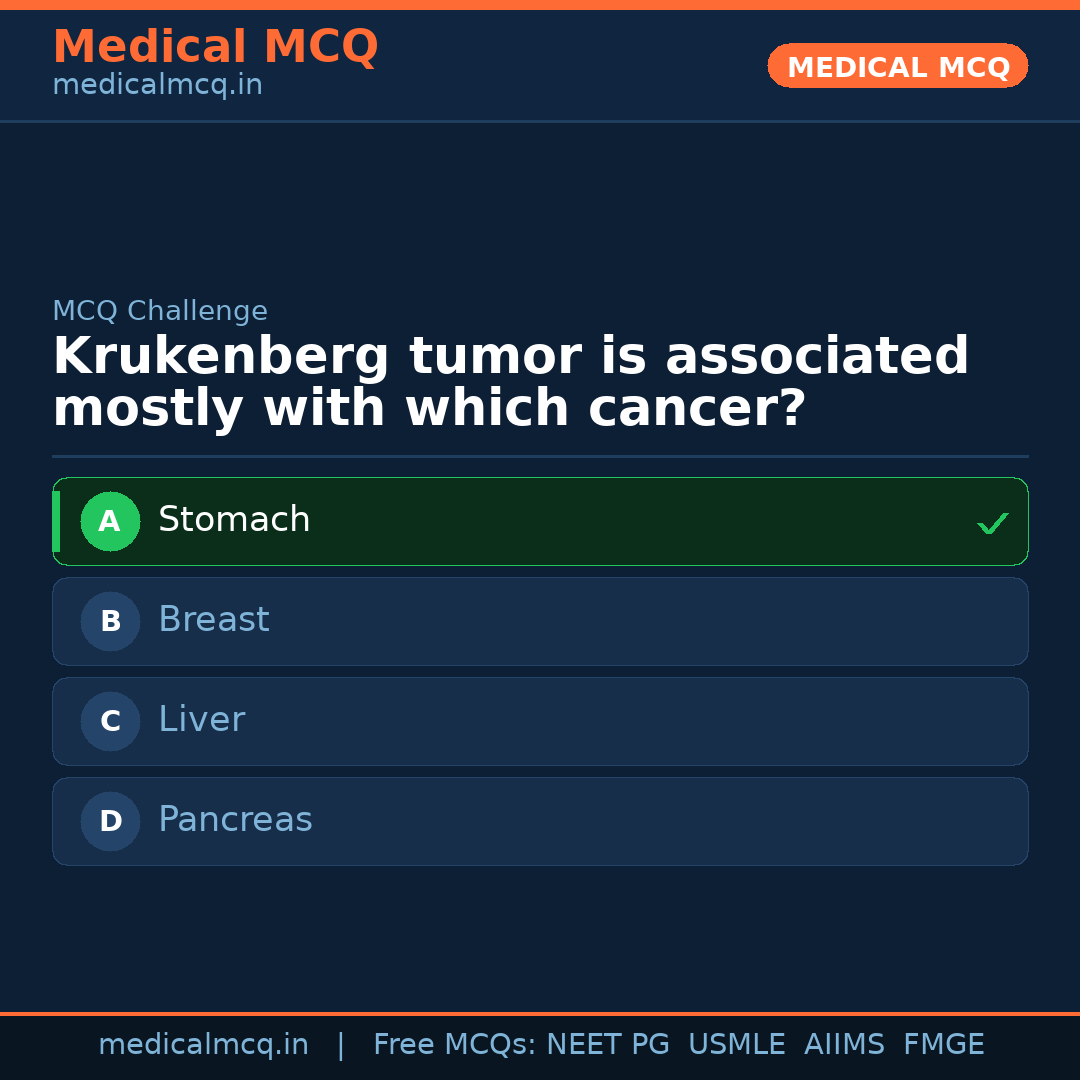This screenshot has width=1080, height=1080.
Task: Click the green left bar on option A
Action: 57,521
